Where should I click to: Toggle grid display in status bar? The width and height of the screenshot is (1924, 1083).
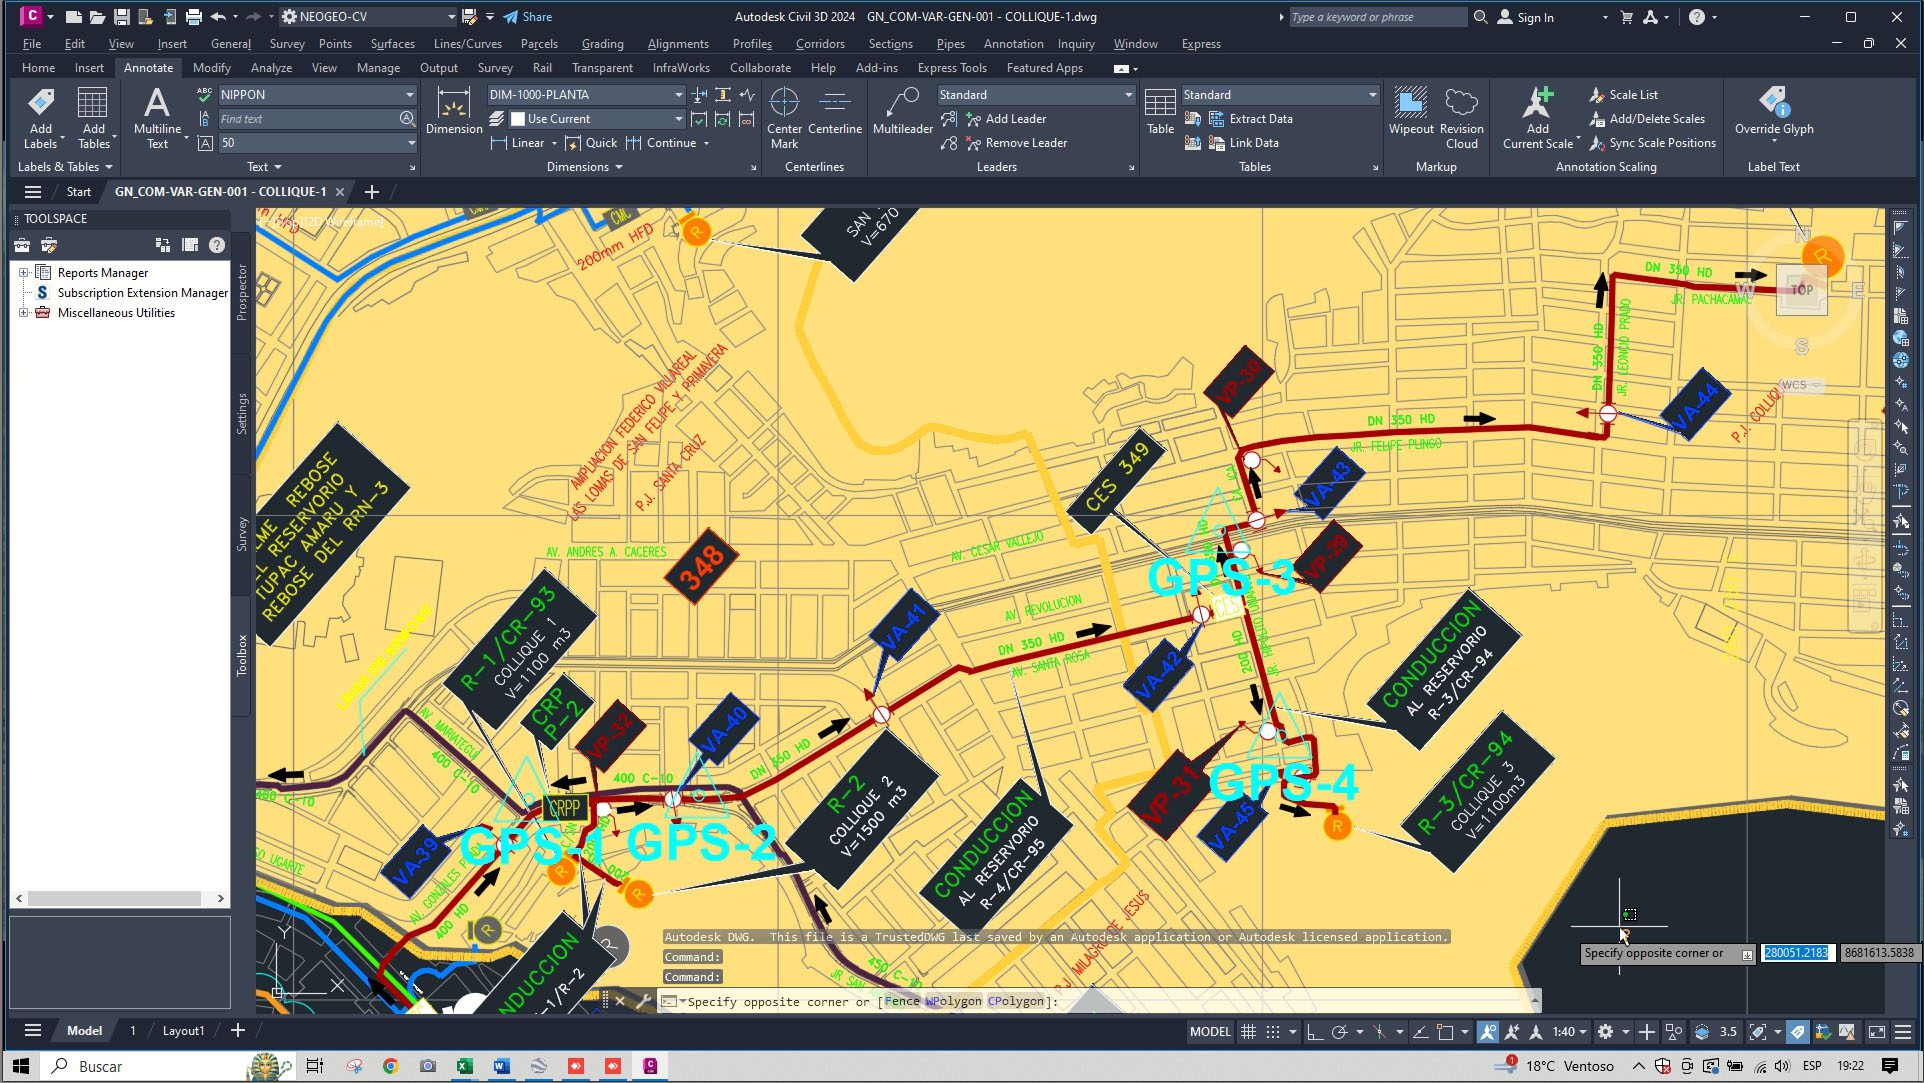[x=1248, y=1032]
